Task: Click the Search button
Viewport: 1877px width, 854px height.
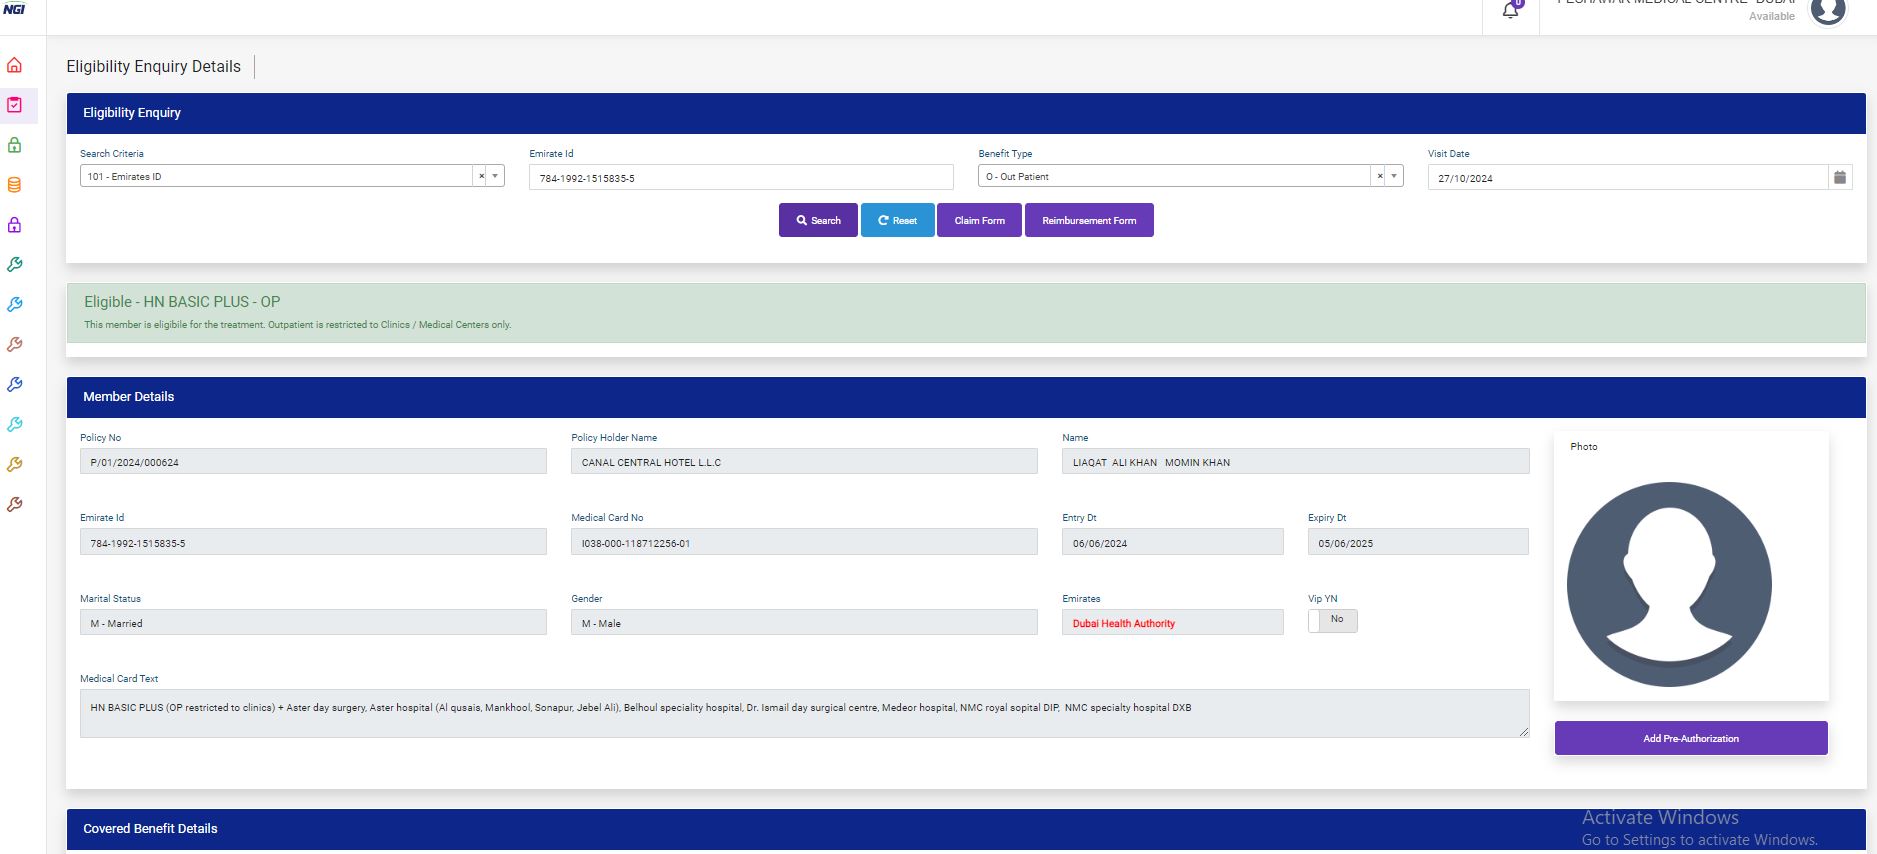Action: pyautogui.click(x=818, y=220)
